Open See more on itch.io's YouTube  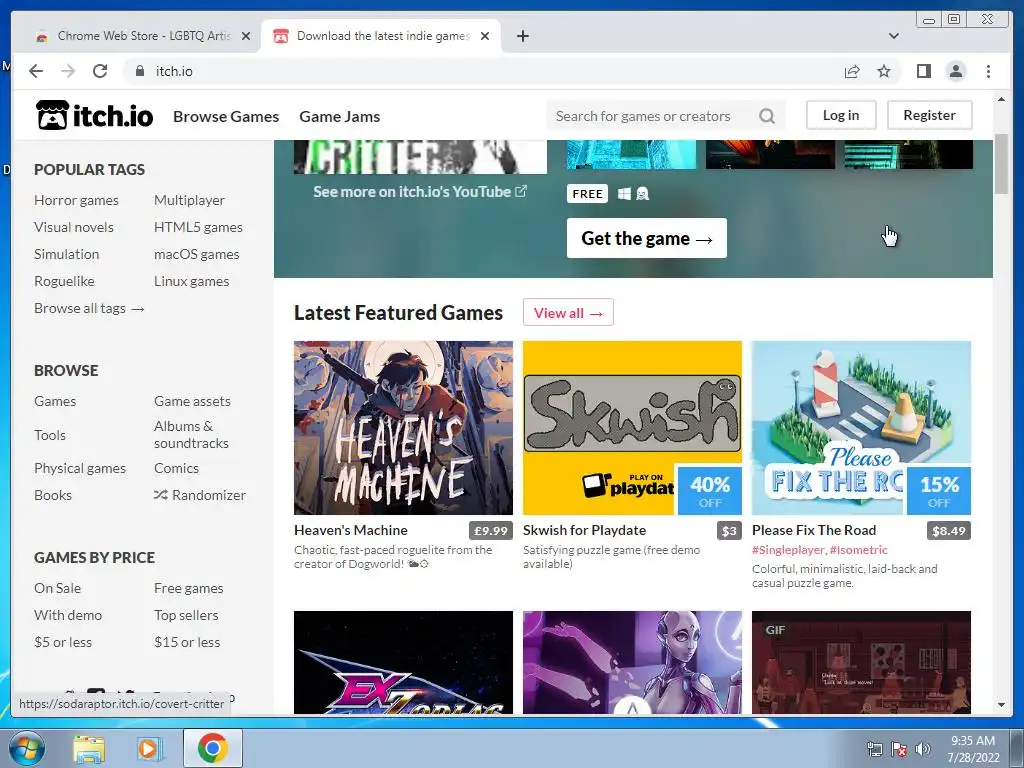[420, 191]
